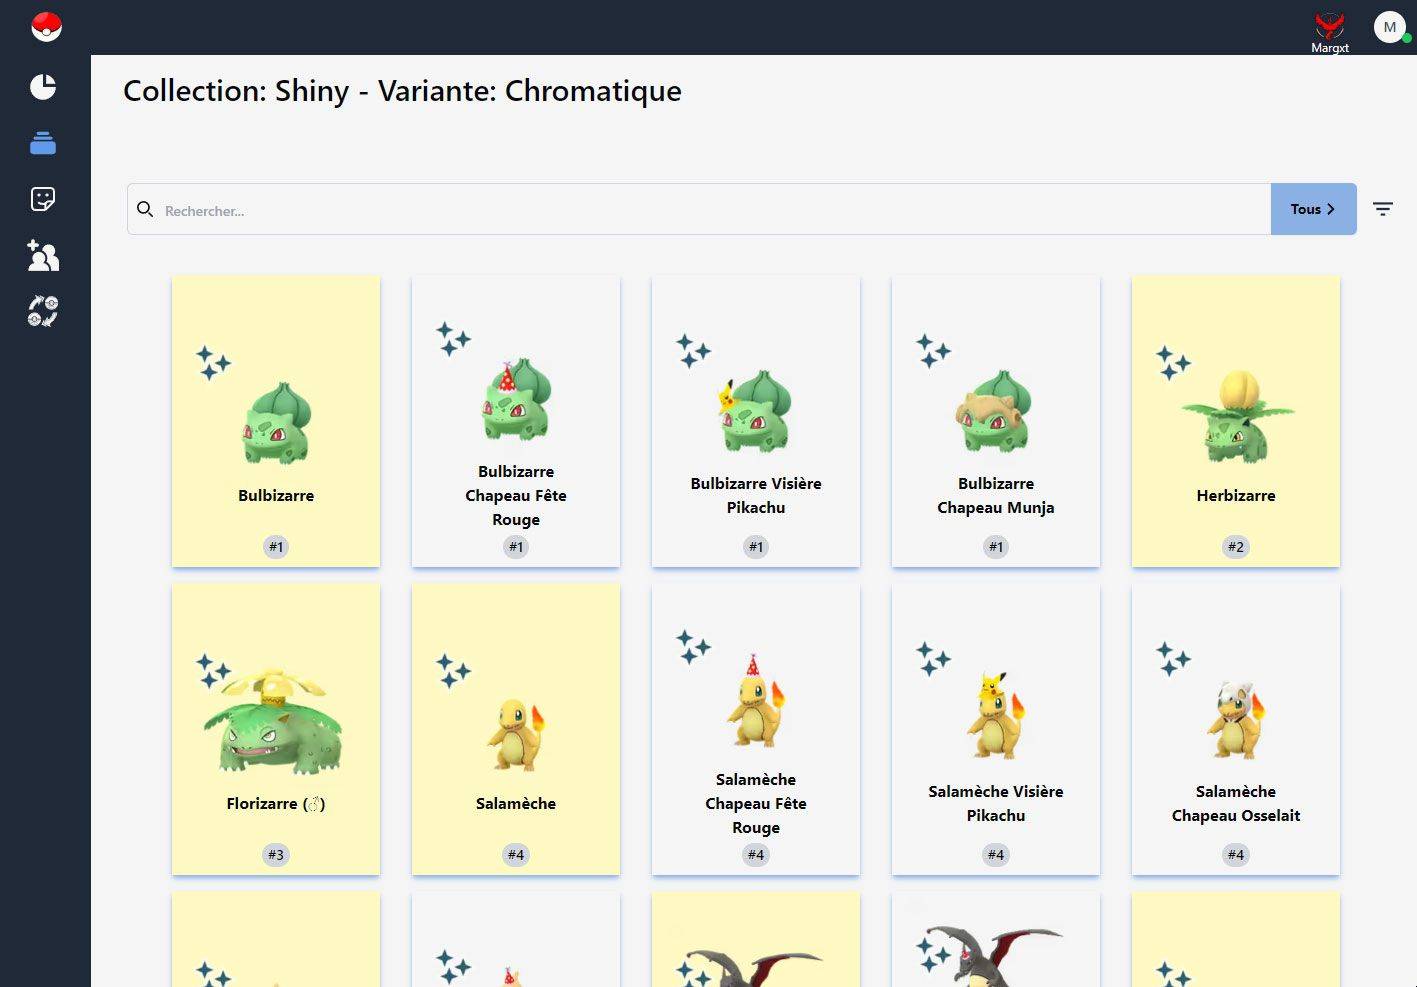
Task: Click shiny sparkle on Bulbizarre Visière Pikachu
Action: click(693, 351)
